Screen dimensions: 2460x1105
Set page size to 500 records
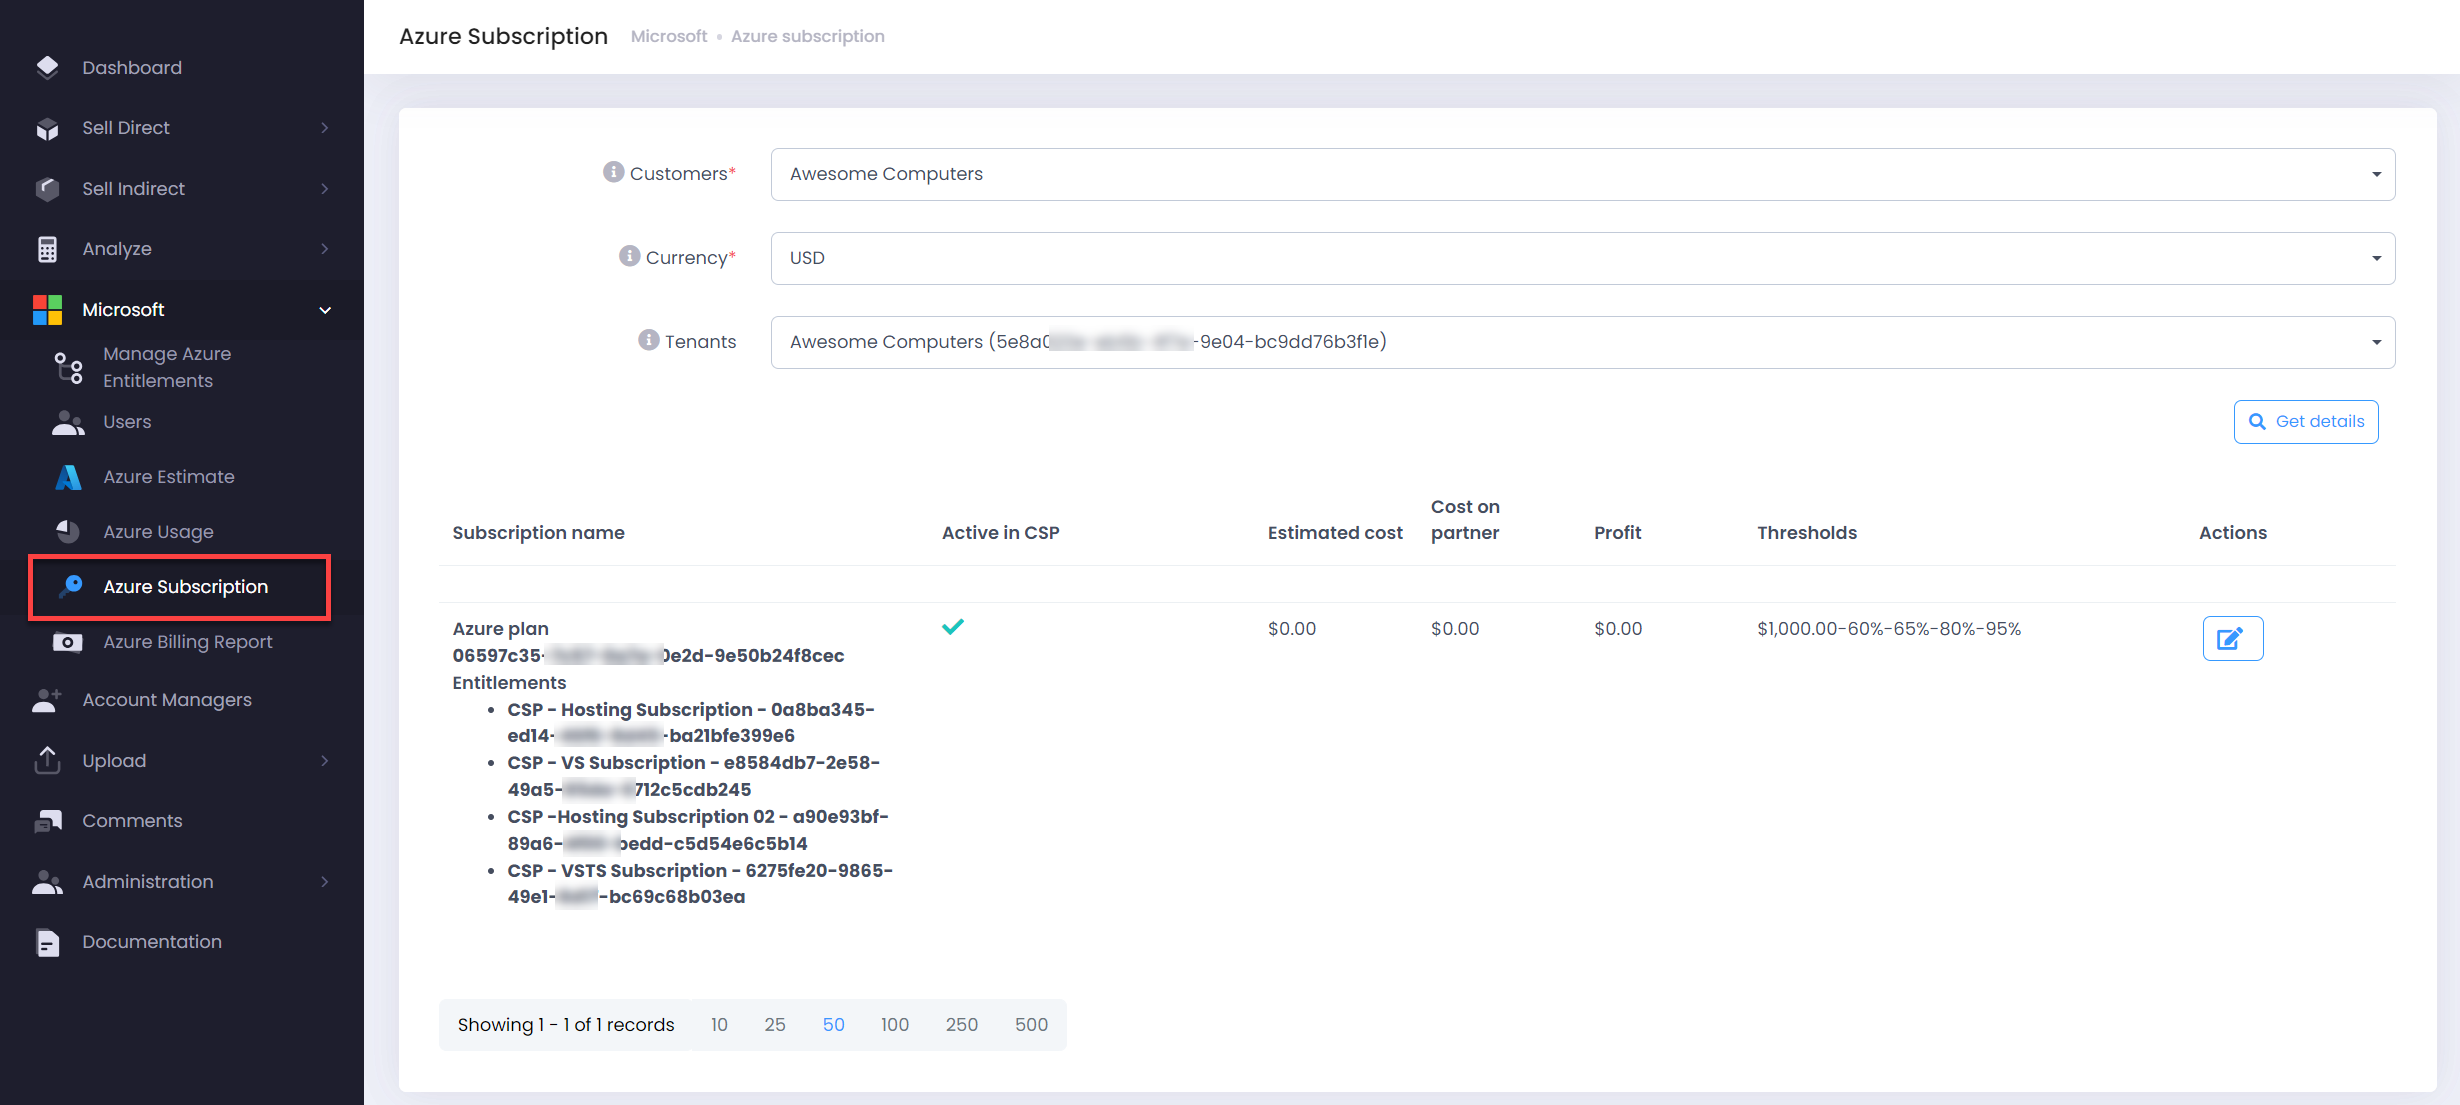click(x=1031, y=1025)
